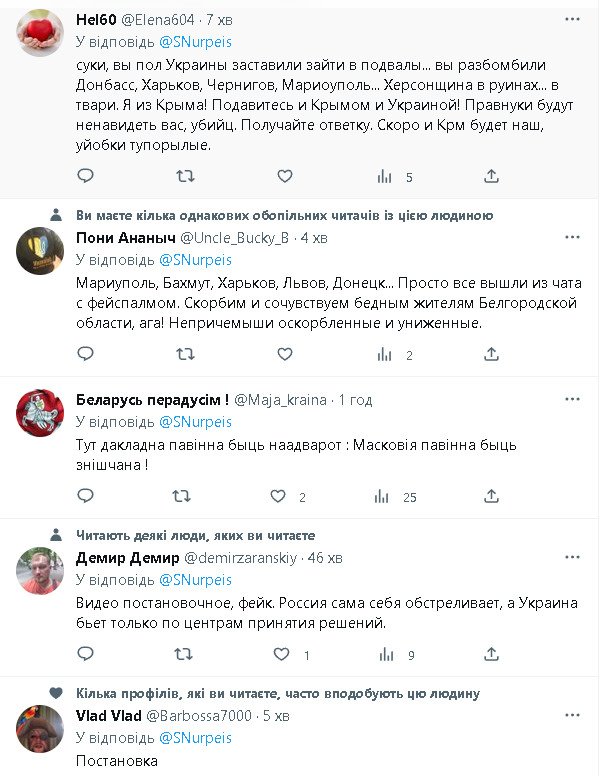Reply to Демир Демир's tweet
This screenshot has width=611, height=776.
[86, 655]
